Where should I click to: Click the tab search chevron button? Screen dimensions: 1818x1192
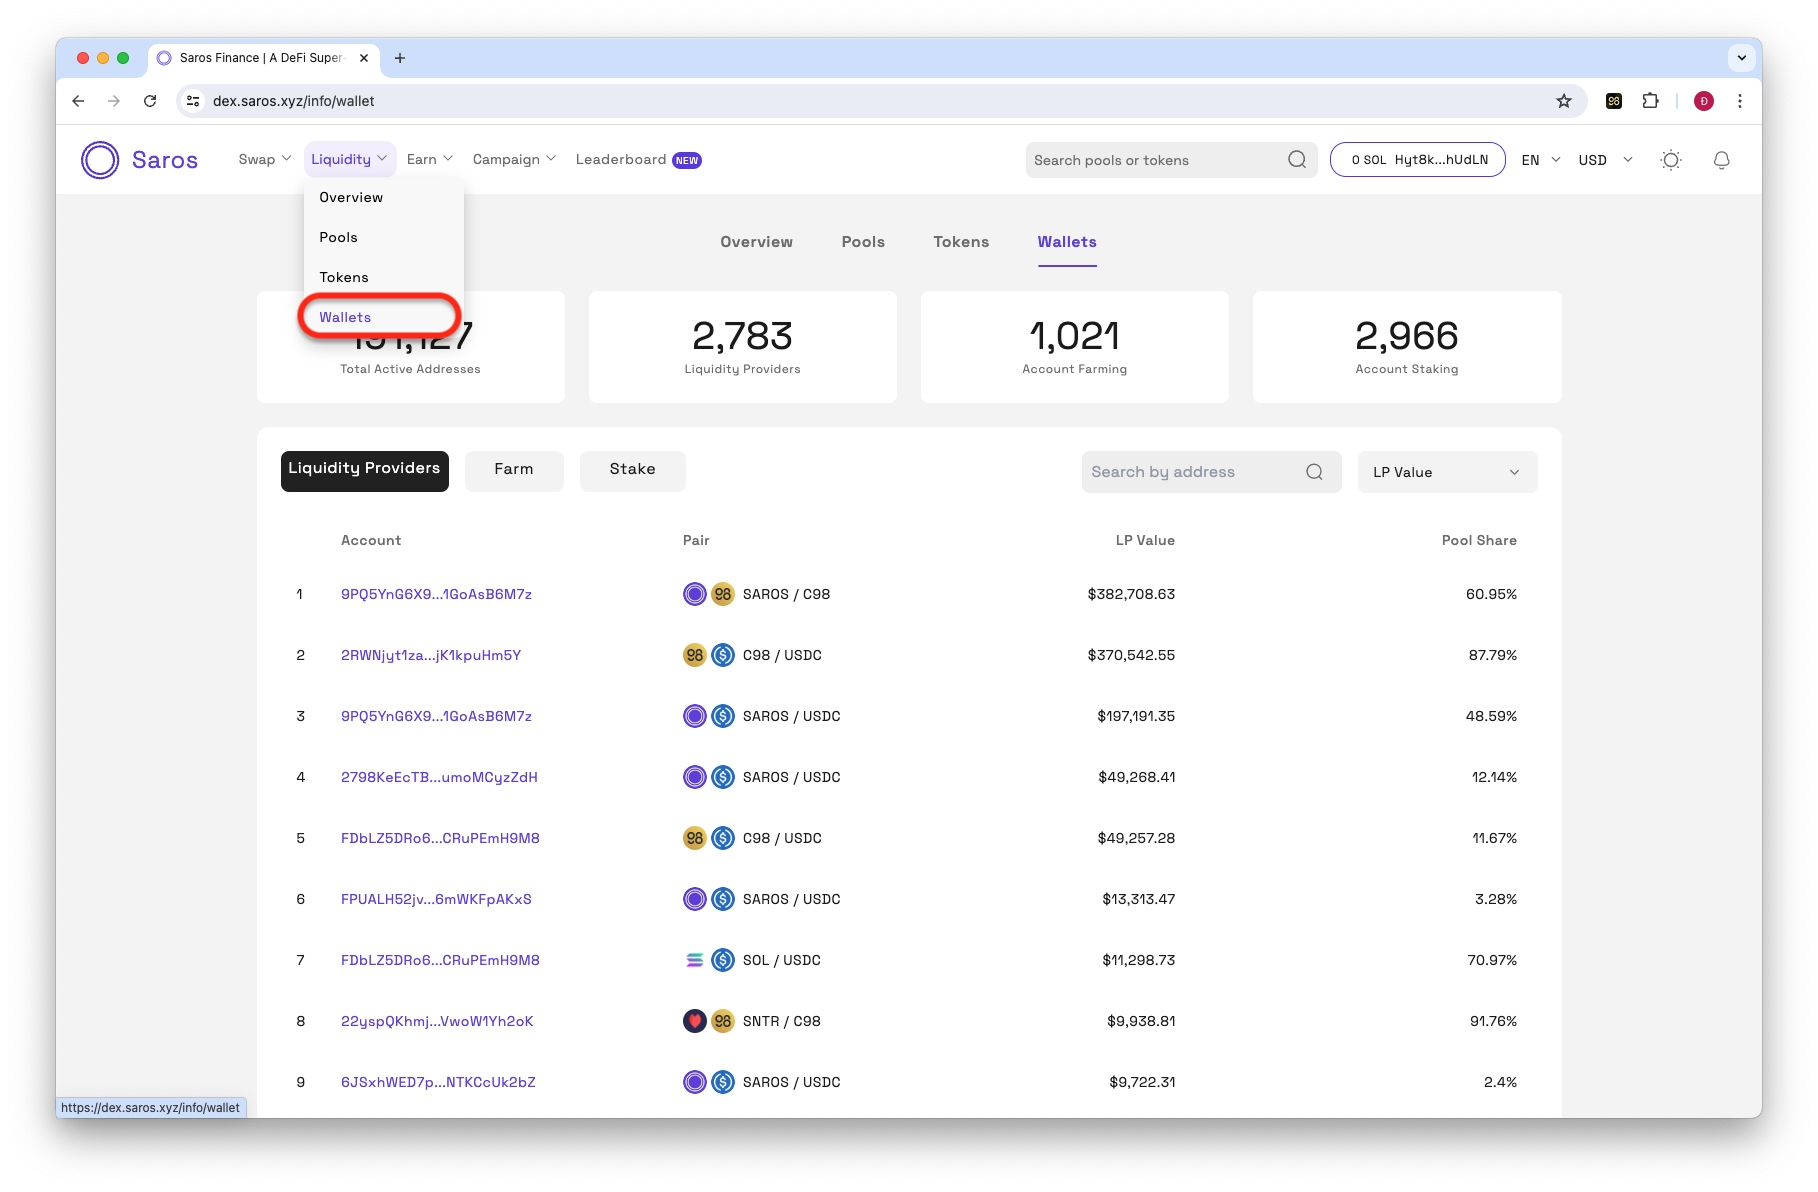pos(1742,58)
